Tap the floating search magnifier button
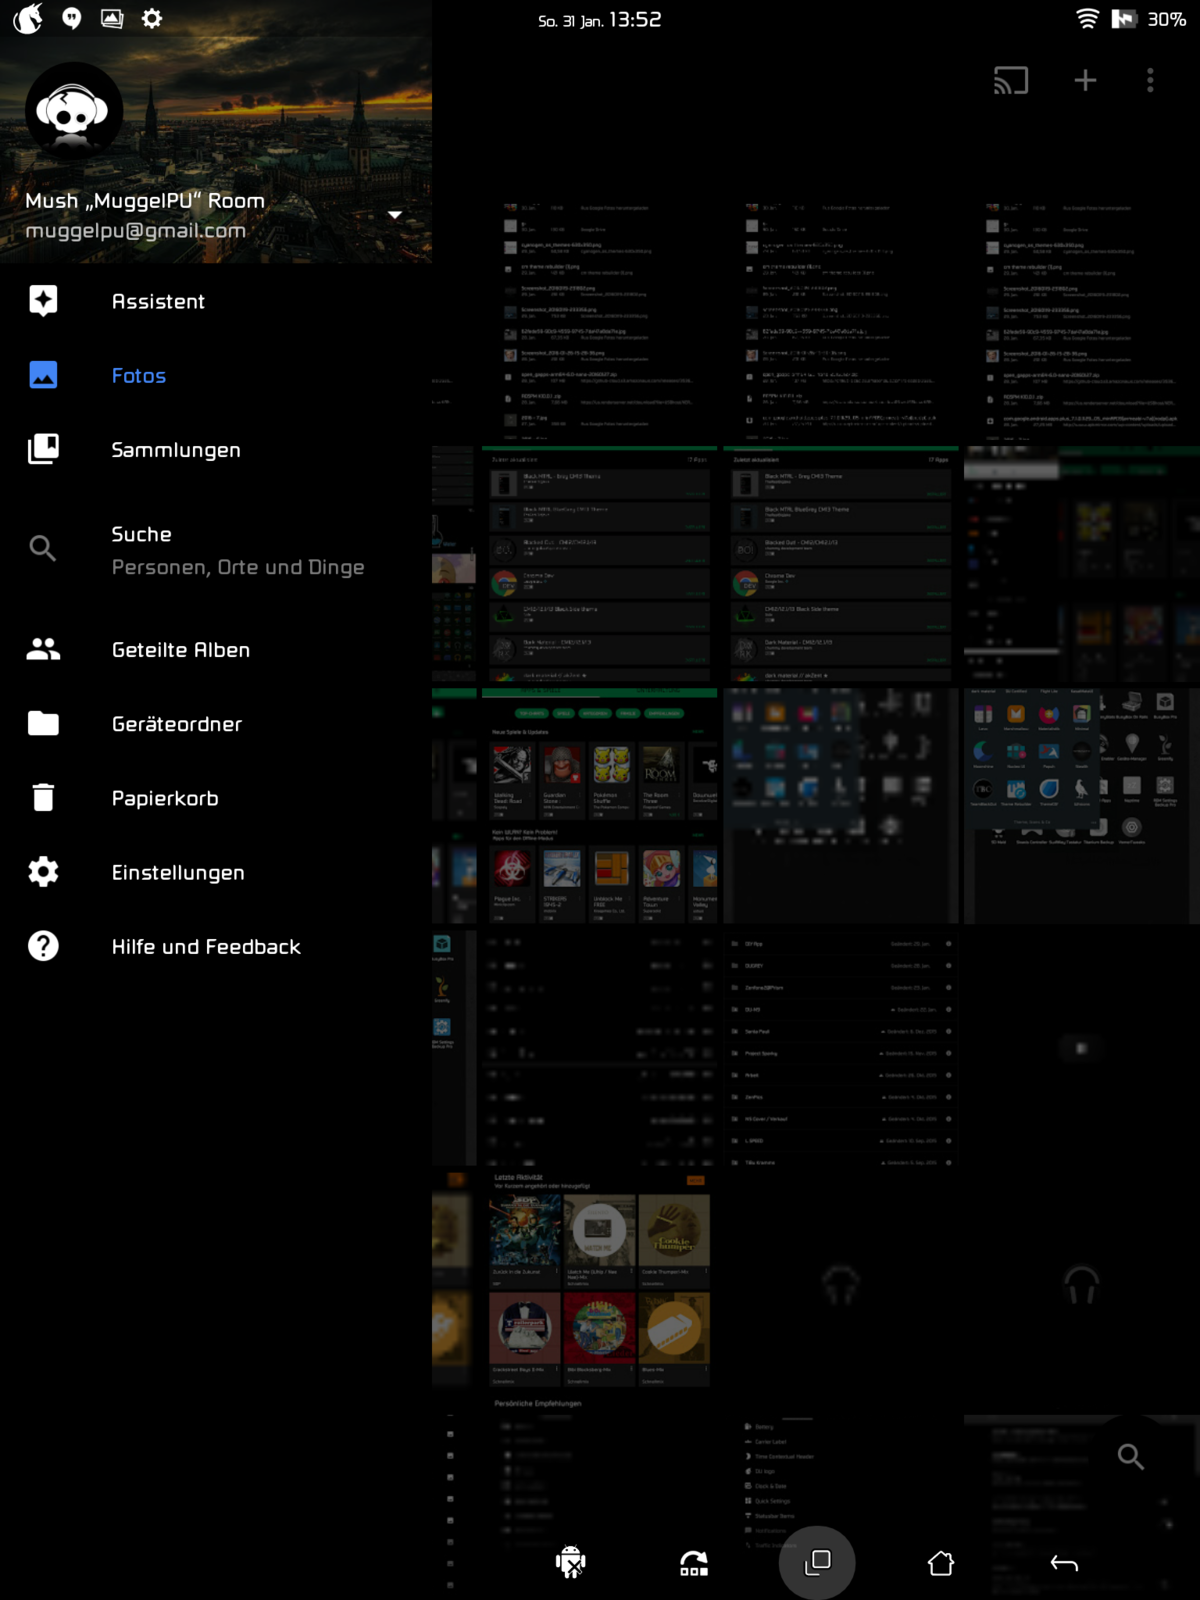This screenshot has width=1200, height=1600. [x=1130, y=1456]
